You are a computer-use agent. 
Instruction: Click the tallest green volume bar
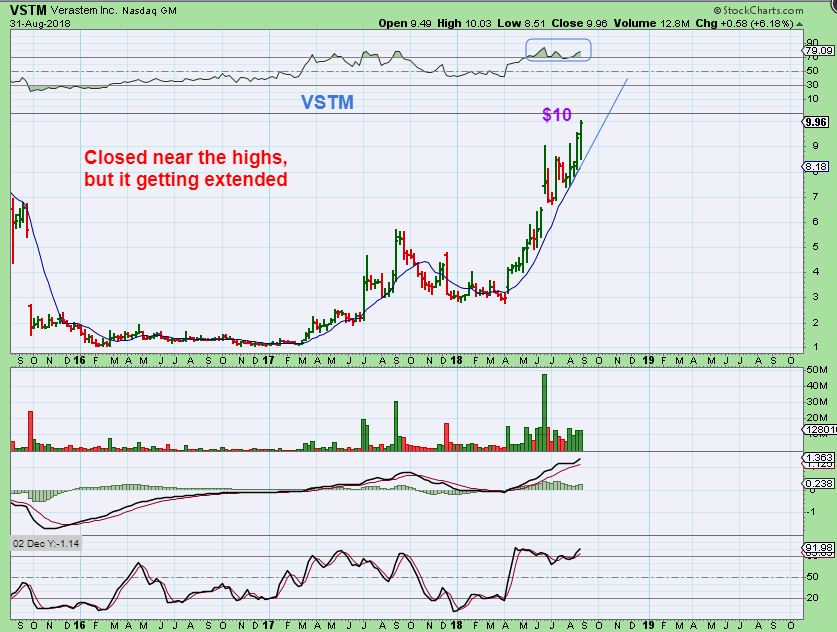[544, 413]
